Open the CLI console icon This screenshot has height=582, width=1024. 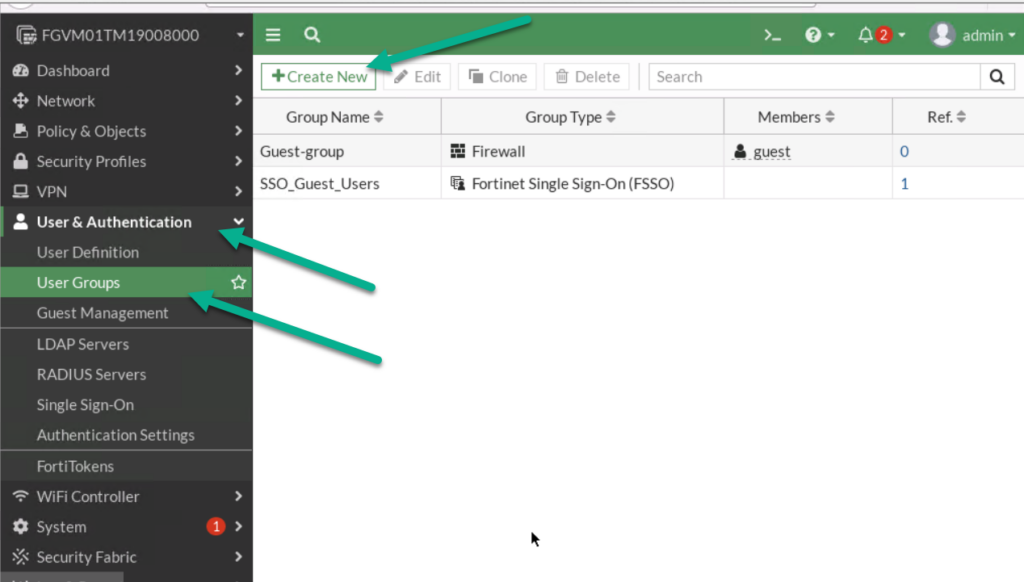point(772,34)
